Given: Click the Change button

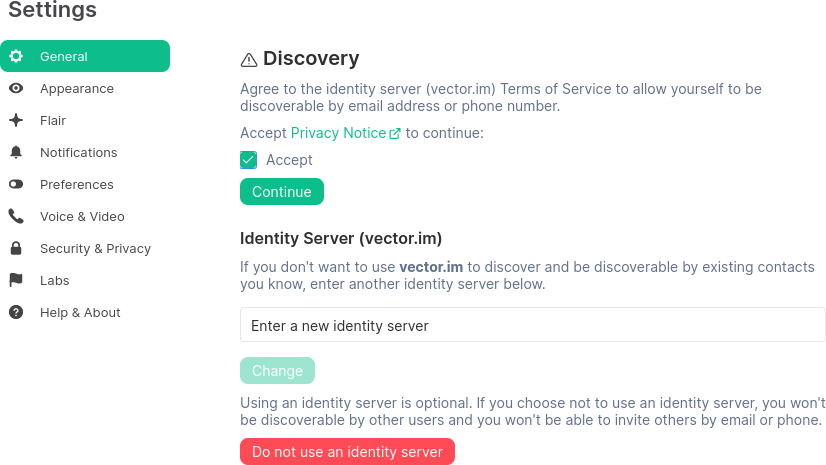Looking at the screenshot, I should click(277, 371).
